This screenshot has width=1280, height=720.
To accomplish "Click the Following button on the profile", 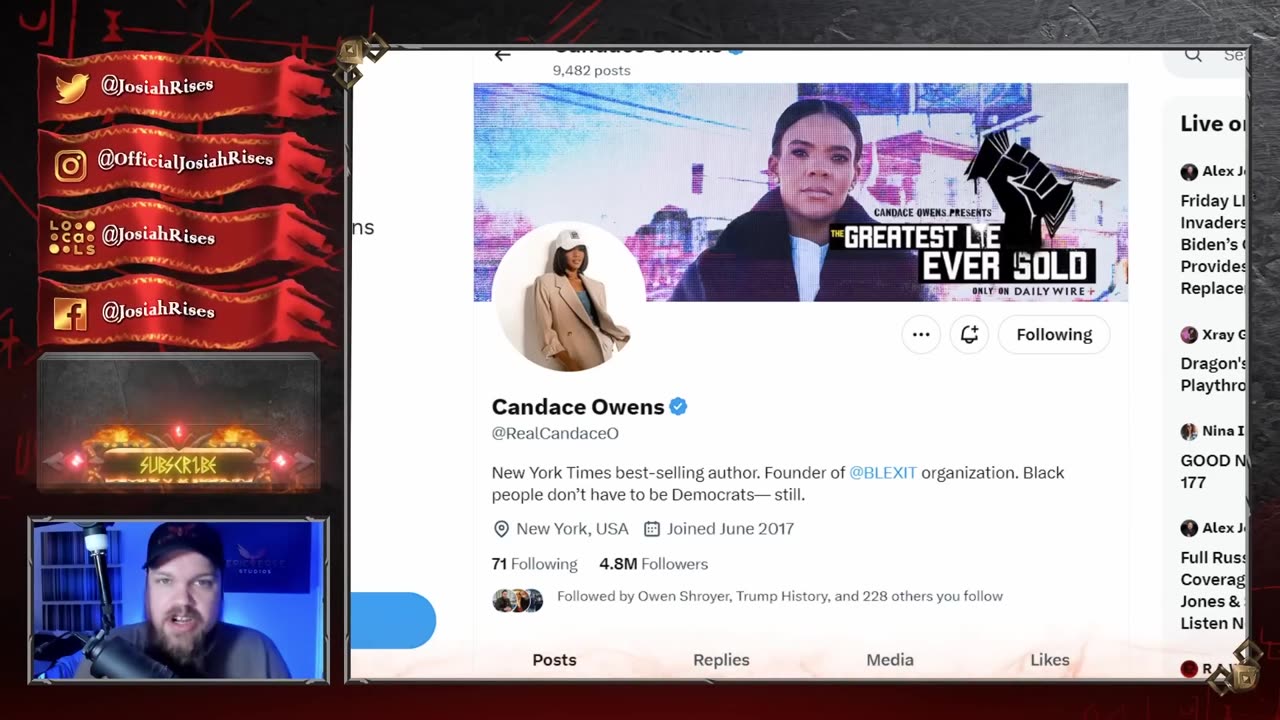I will [x=1054, y=335].
